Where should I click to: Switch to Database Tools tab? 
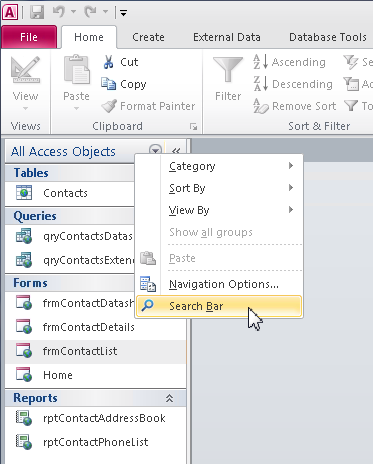(328, 37)
